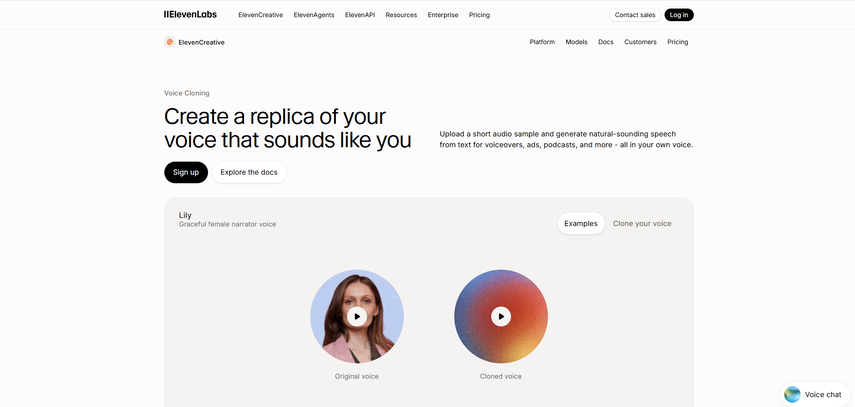This screenshot has width=855, height=407.
Task: Click the 'Voice Cloning' label text
Action: click(186, 93)
